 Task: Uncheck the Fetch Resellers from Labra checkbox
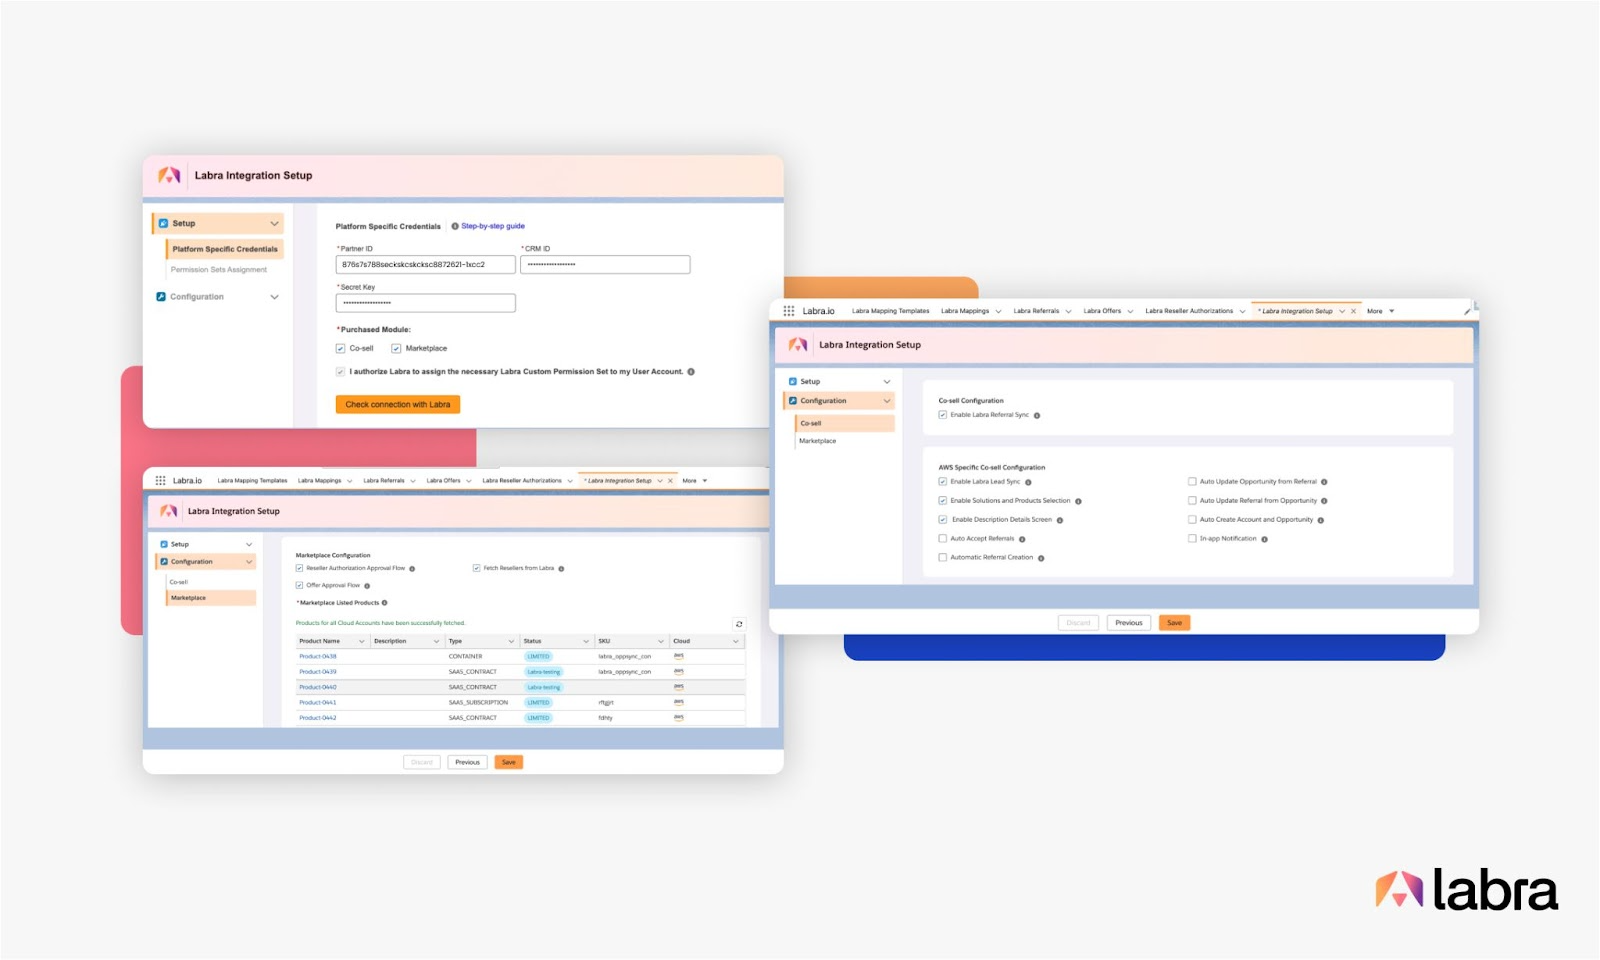(x=476, y=568)
